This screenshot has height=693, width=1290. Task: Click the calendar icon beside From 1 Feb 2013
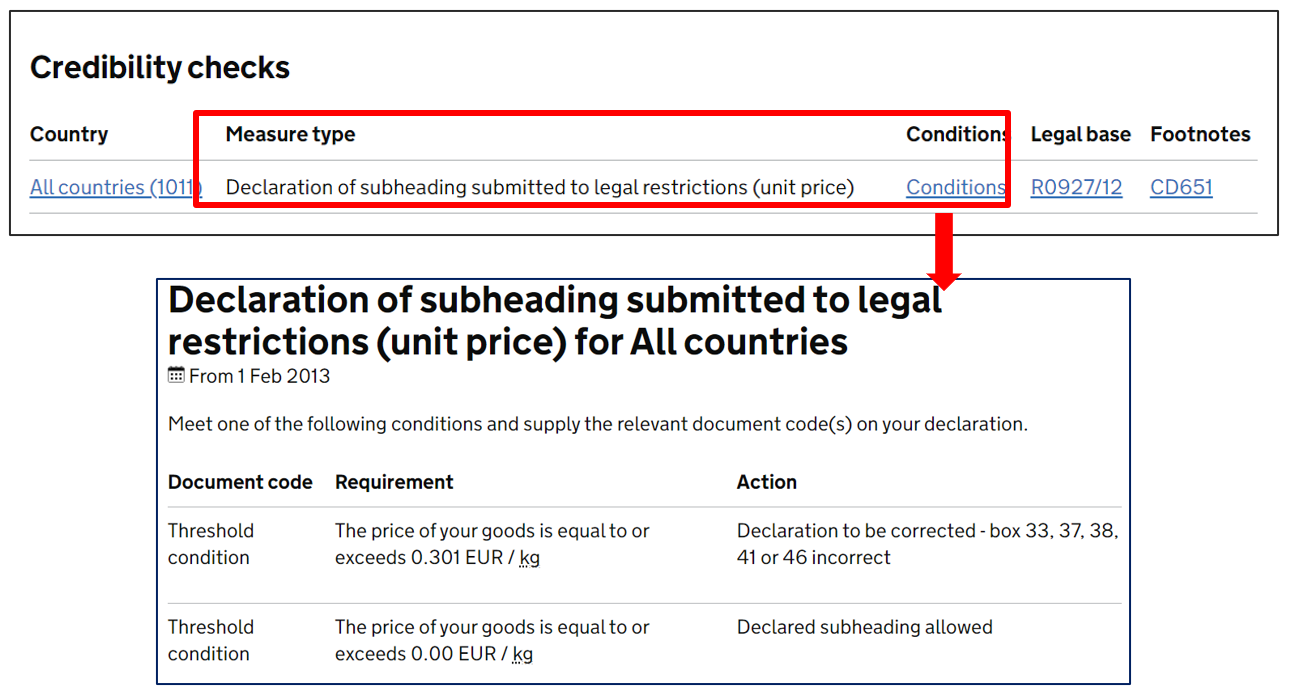176,376
